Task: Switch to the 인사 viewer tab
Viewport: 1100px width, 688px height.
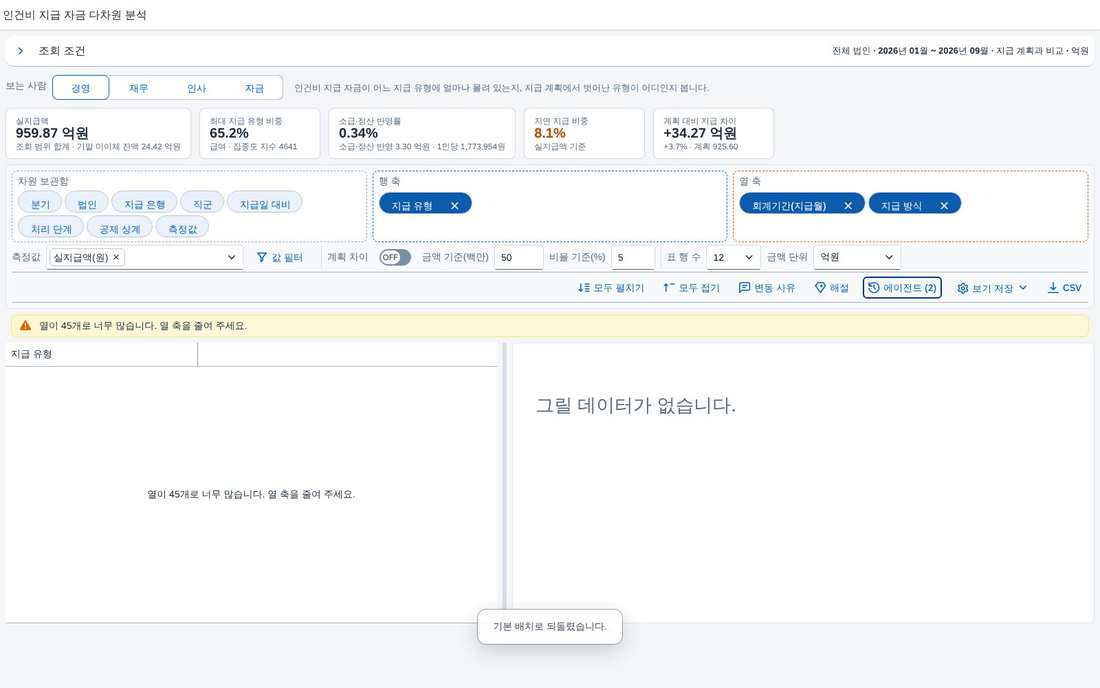Action: pyautogui.click(x=196, y=88)
